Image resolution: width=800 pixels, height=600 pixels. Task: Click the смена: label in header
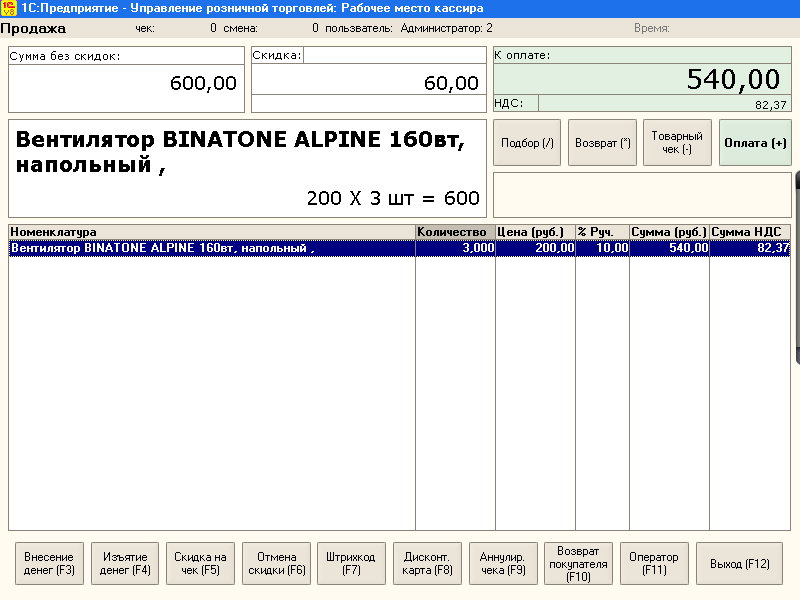coord(240,28)
